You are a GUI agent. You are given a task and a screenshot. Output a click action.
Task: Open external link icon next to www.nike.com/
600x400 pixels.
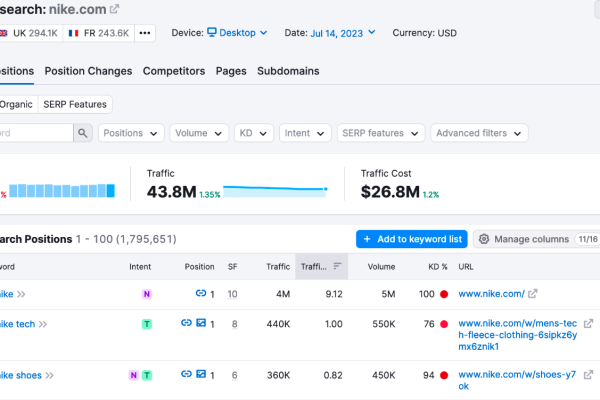(532, 294)
